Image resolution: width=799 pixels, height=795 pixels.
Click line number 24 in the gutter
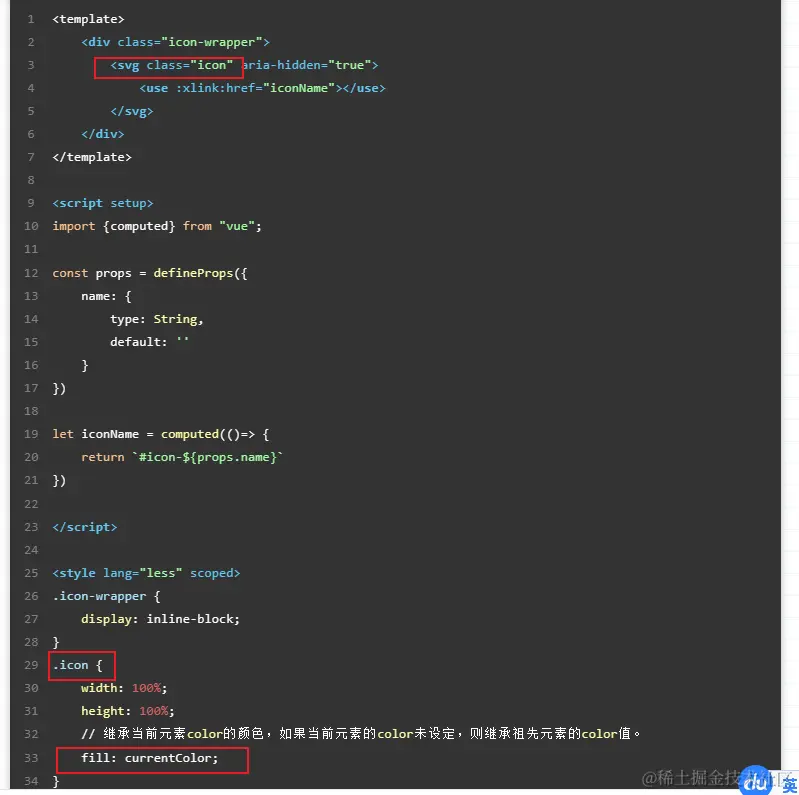pos(31,550)
